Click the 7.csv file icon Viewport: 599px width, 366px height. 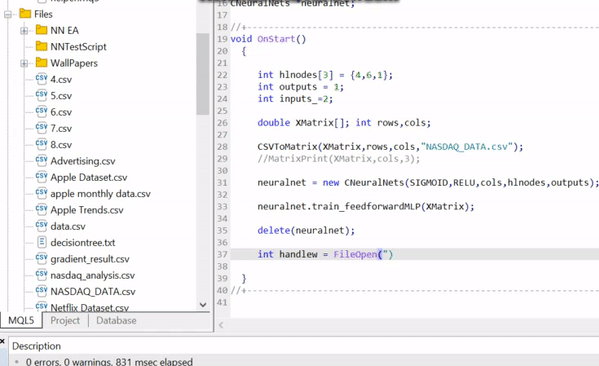(x=41, y=128)
